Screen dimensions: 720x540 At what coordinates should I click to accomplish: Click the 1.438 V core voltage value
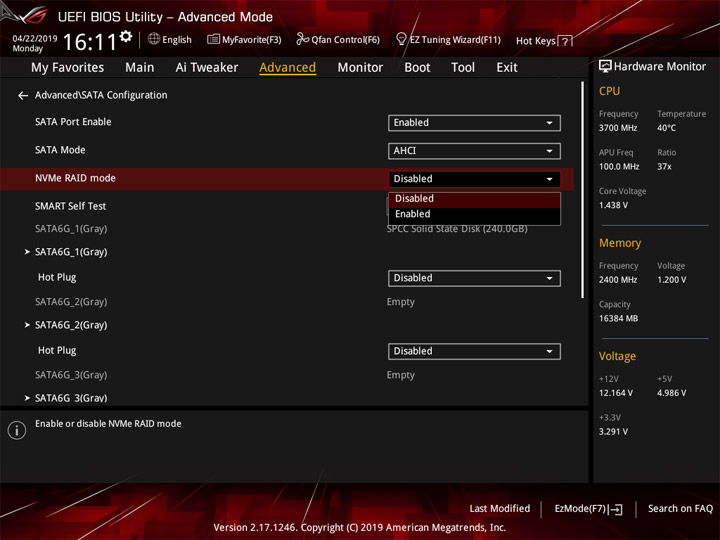pyautogui.click(x=613, y=205)
